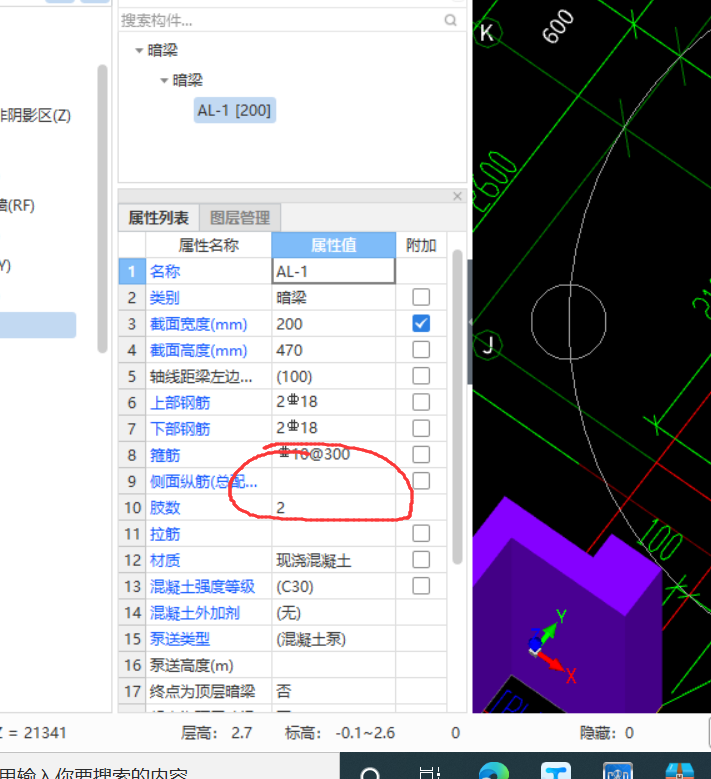Tick the 上部钢筋 additional checkbox

click(x=421, y=402)
